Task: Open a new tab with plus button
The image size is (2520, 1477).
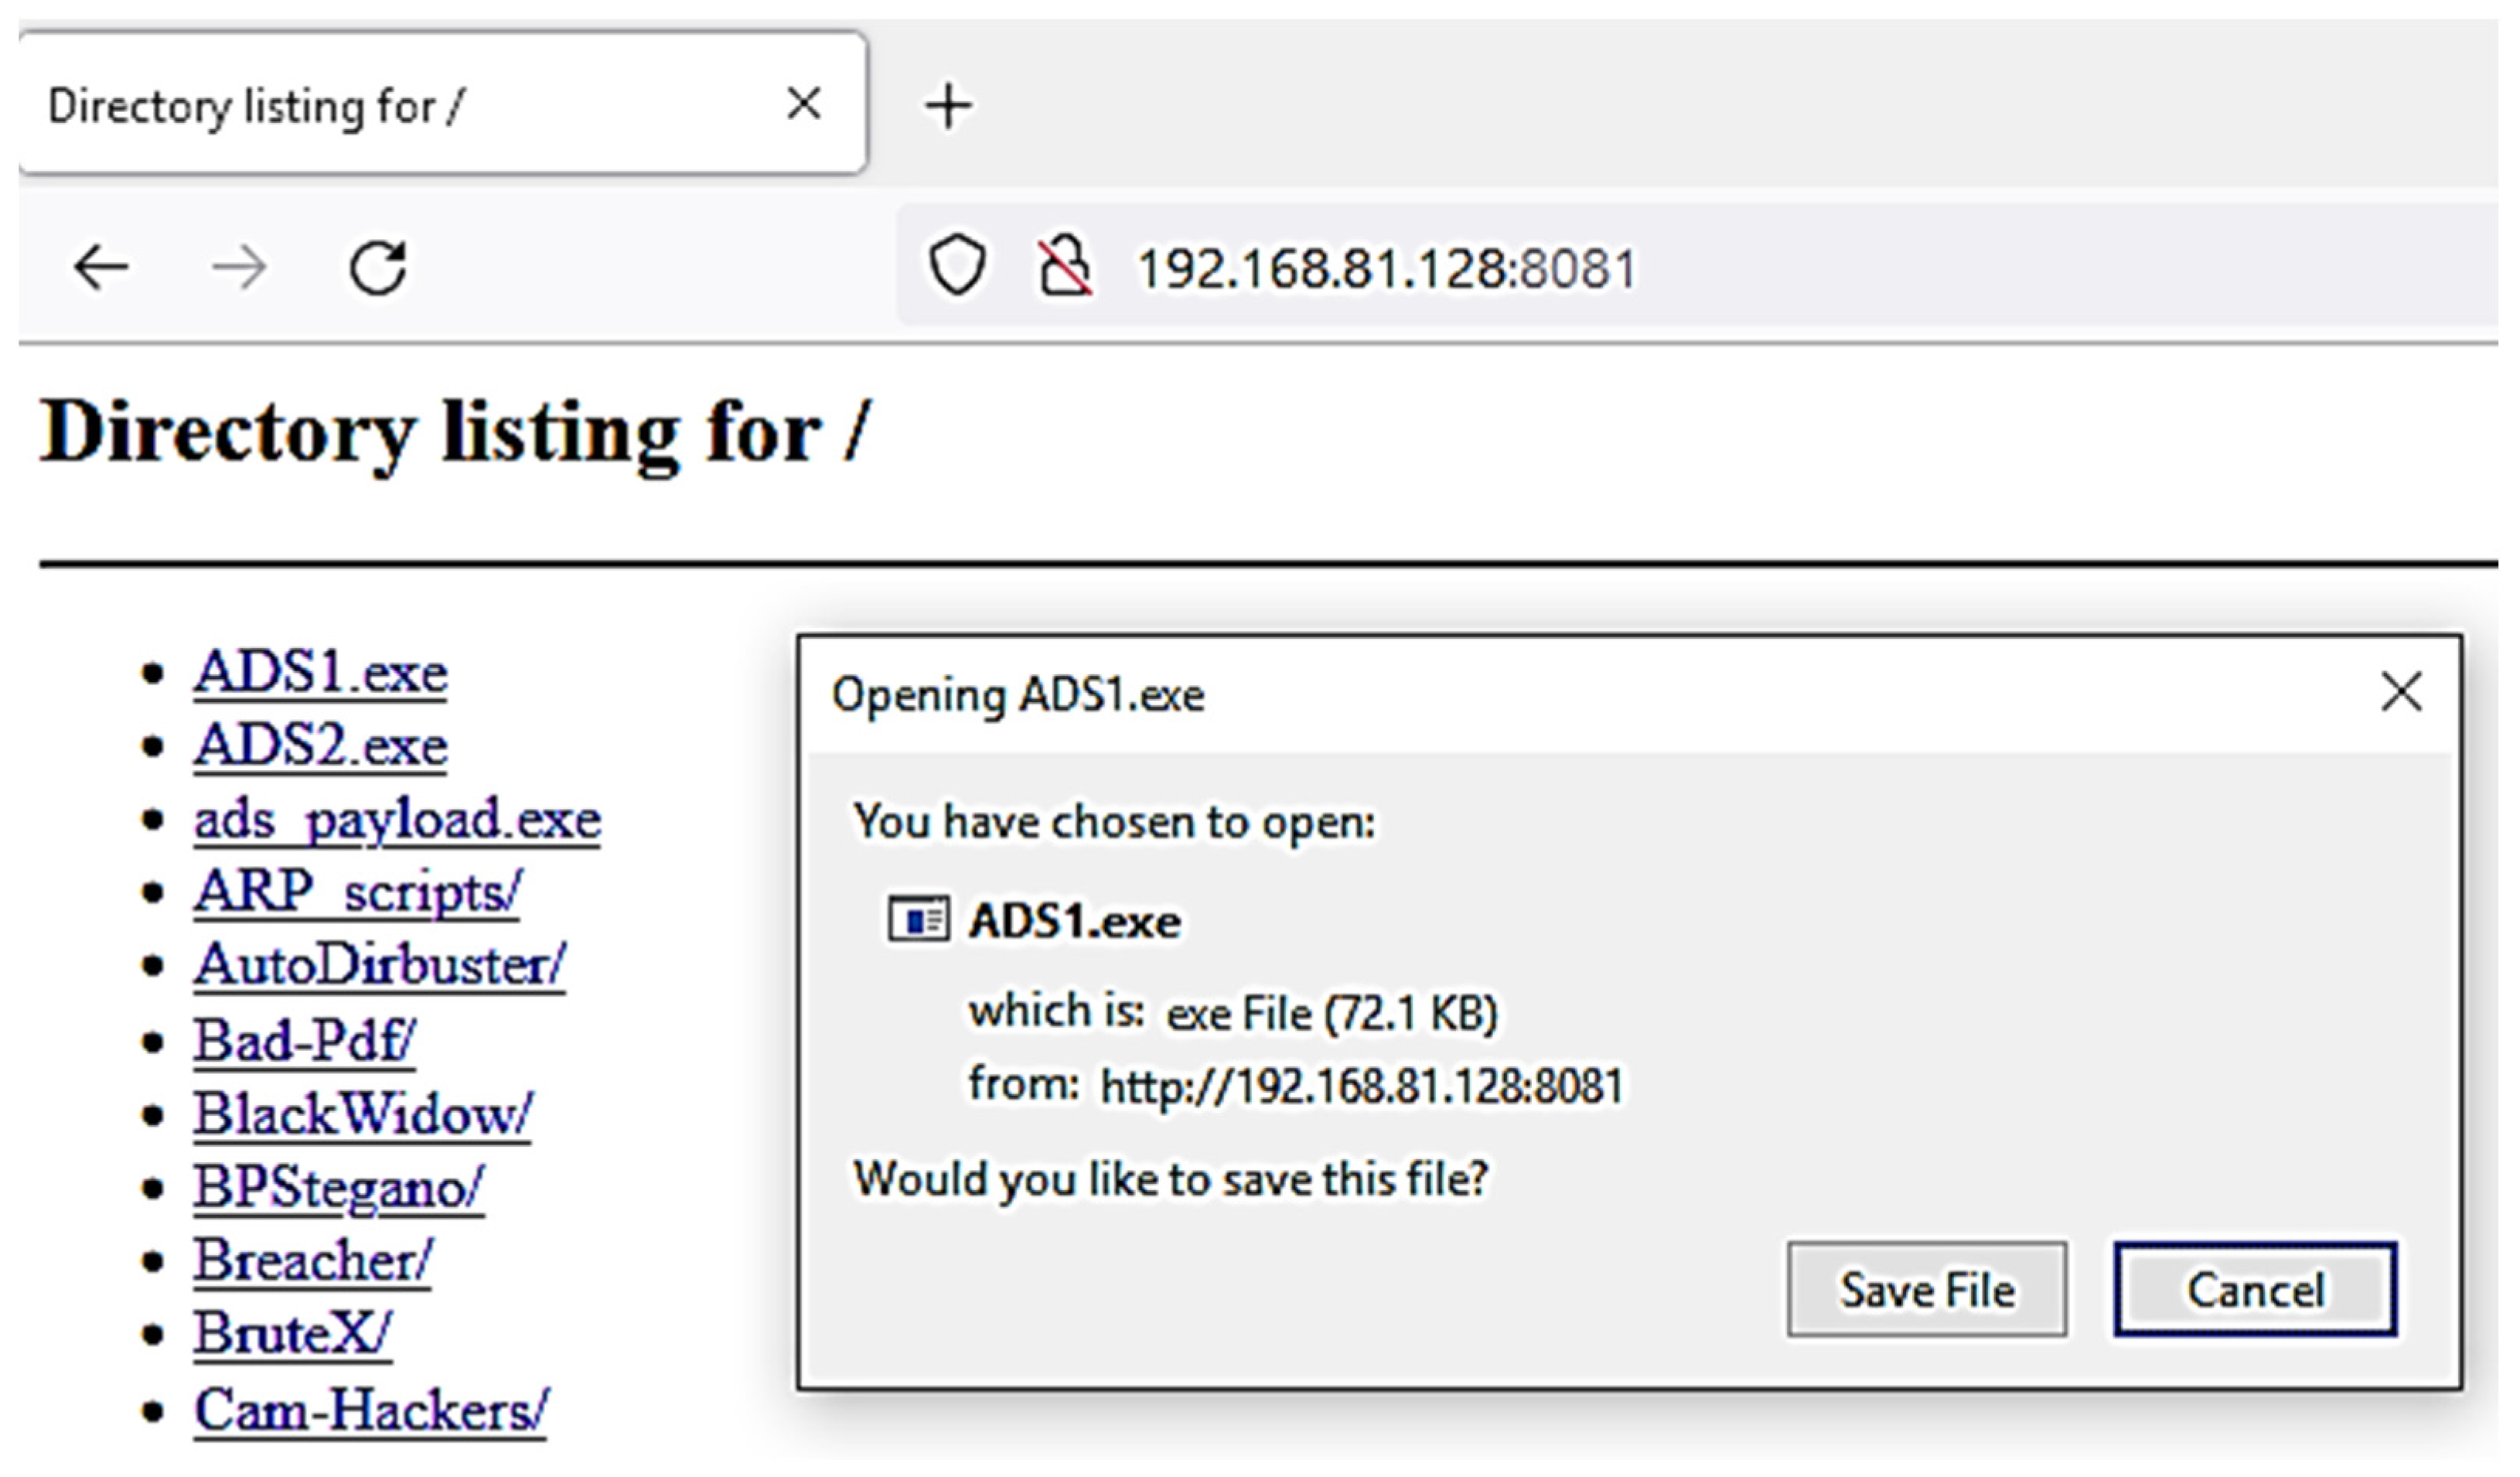Action: (948, 106)
